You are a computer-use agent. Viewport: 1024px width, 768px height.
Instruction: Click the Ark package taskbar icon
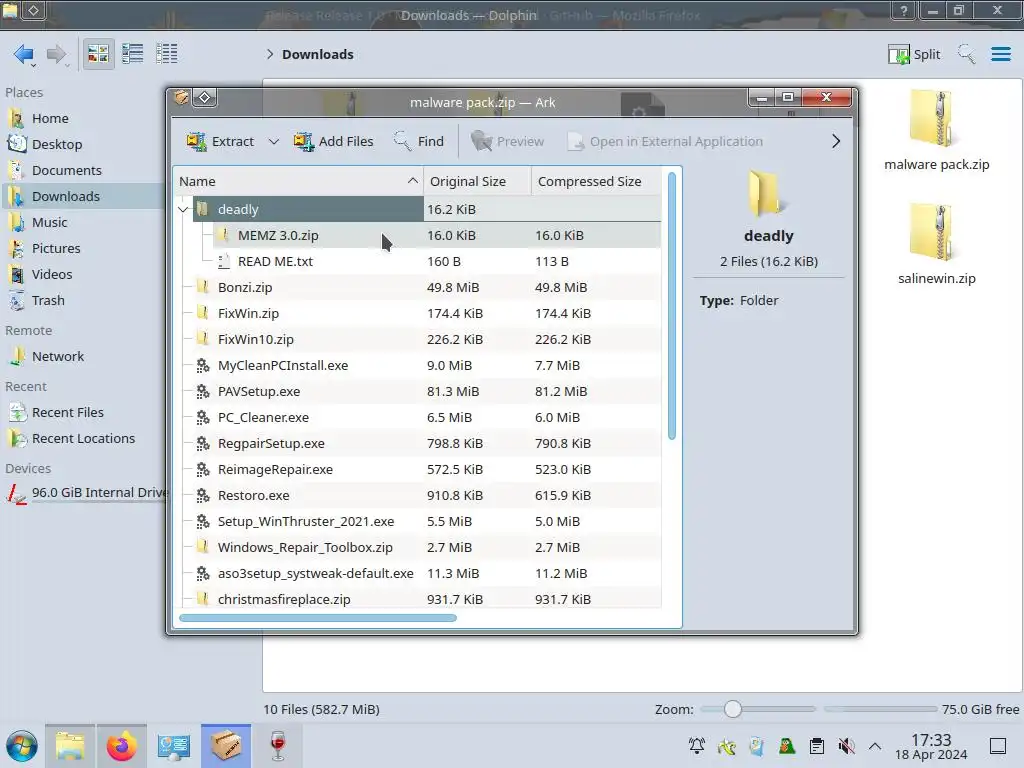(225, 746)
